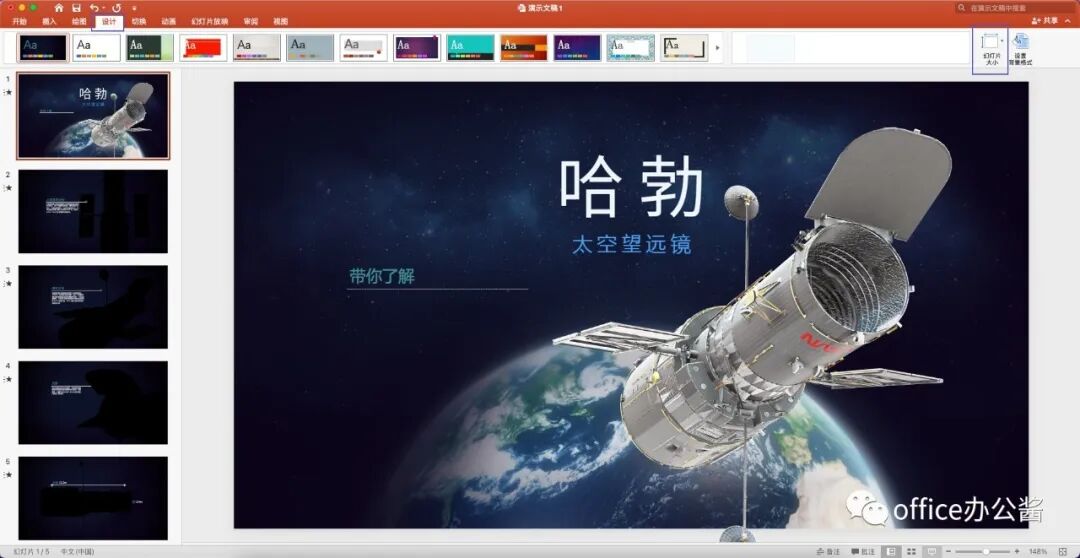Open the 开始 ribbon tab
1080x558 pixels.
tap(19, 21)
